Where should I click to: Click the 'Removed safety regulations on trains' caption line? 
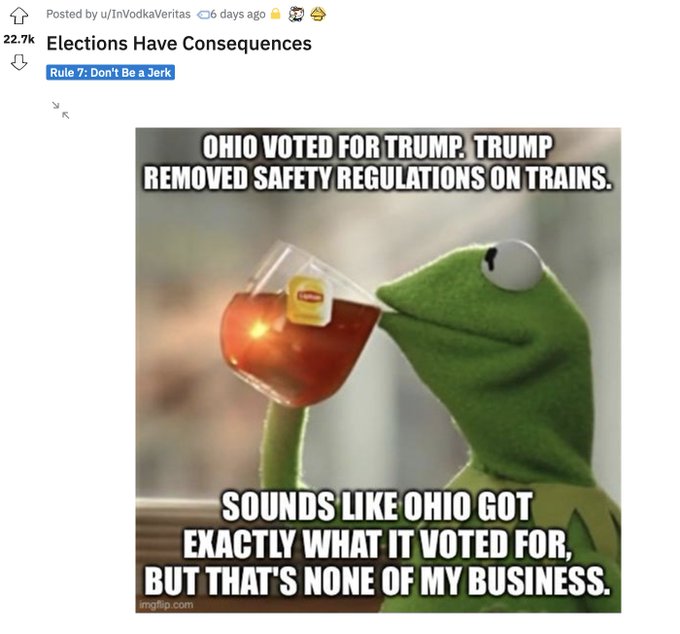point(377,178)
